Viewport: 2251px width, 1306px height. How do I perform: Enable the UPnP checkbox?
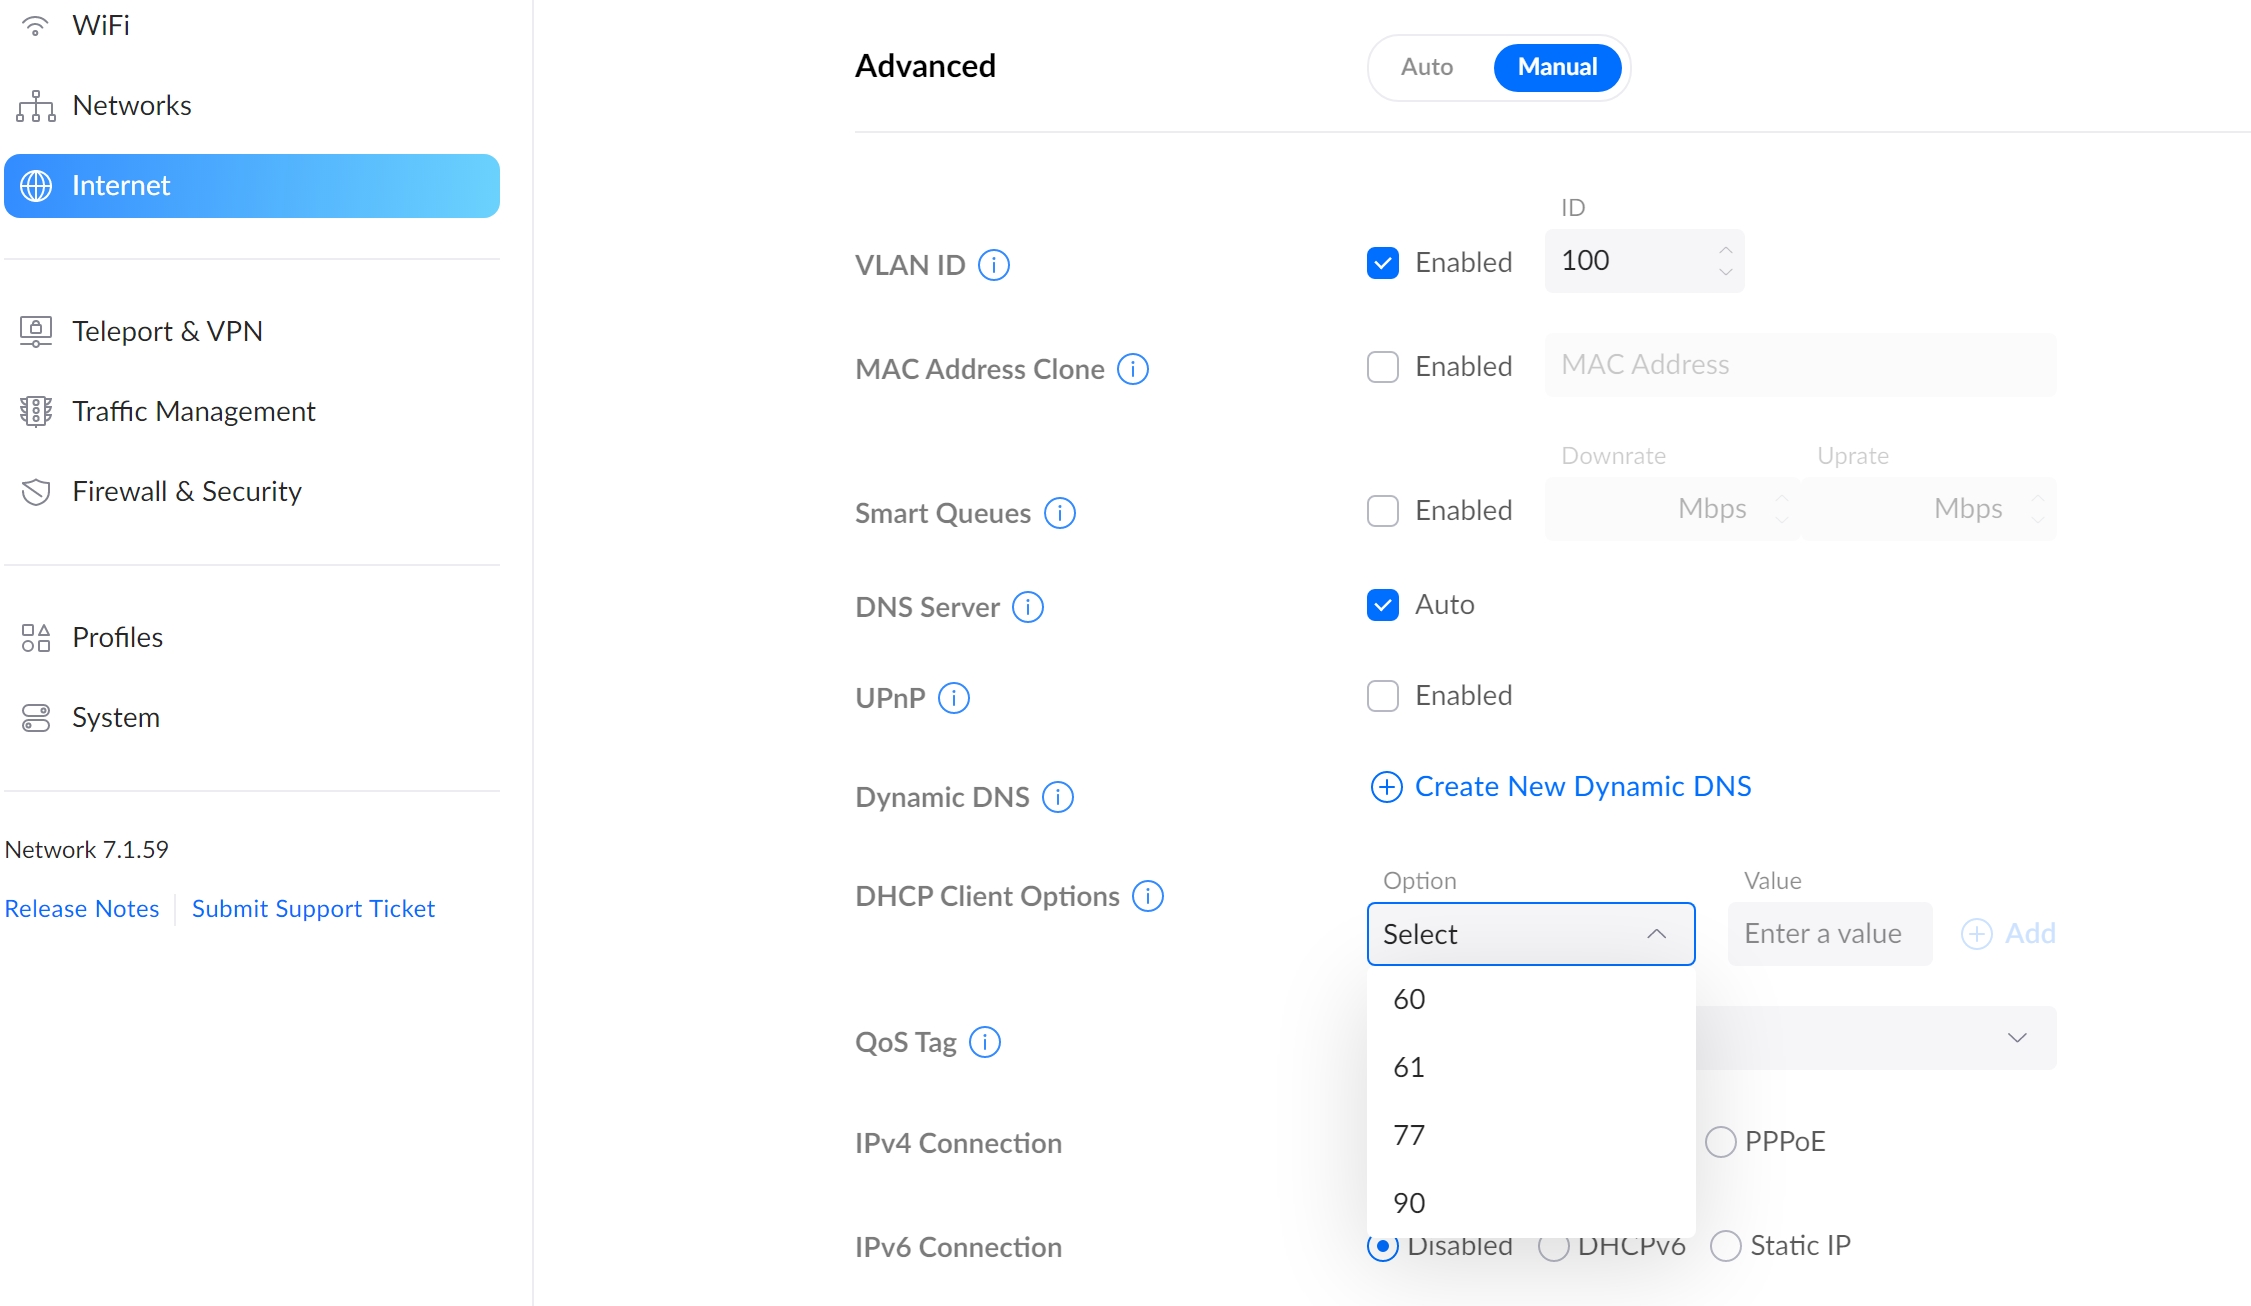click(1382, 696)
